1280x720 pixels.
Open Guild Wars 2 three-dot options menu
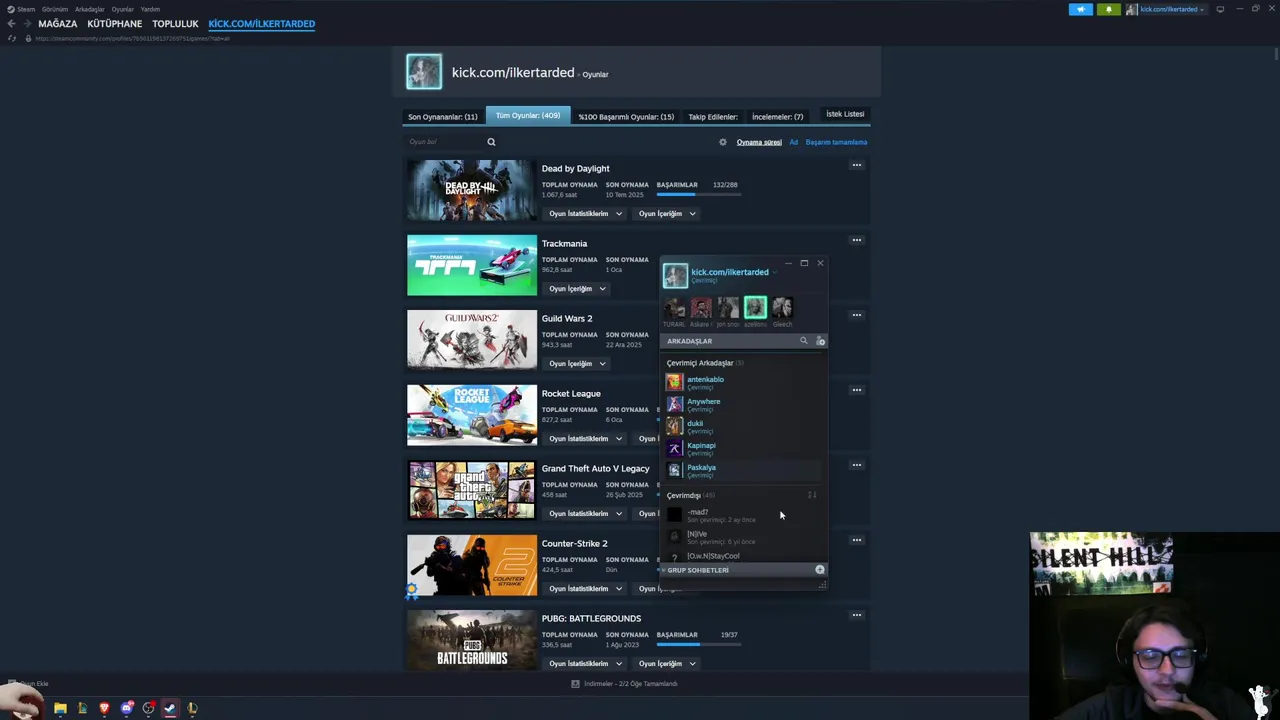[856, 315]
